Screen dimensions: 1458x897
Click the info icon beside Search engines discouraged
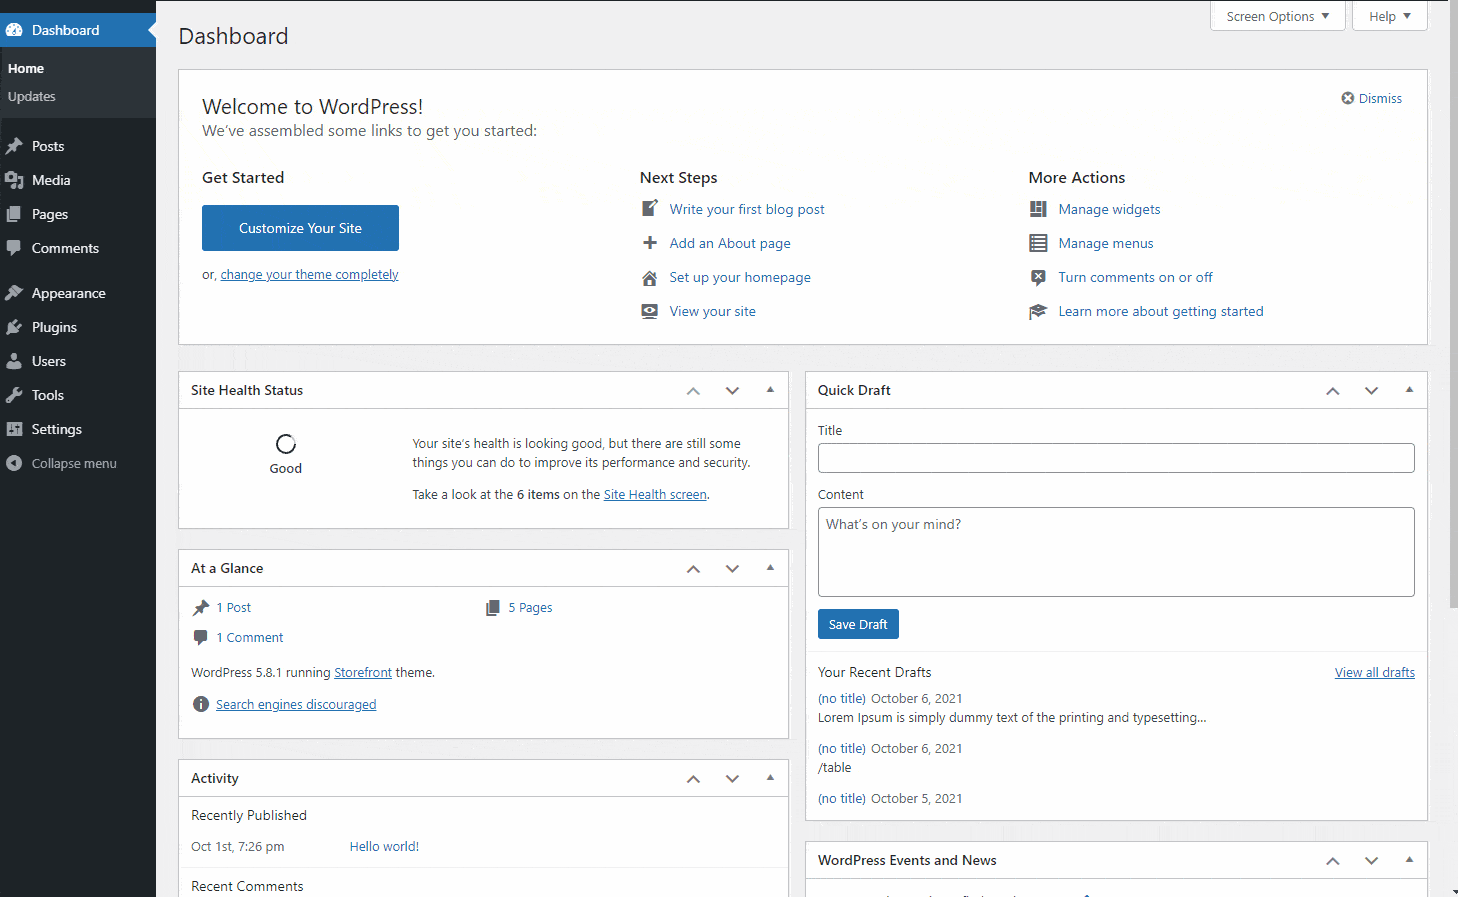click(x=201, y=704)
